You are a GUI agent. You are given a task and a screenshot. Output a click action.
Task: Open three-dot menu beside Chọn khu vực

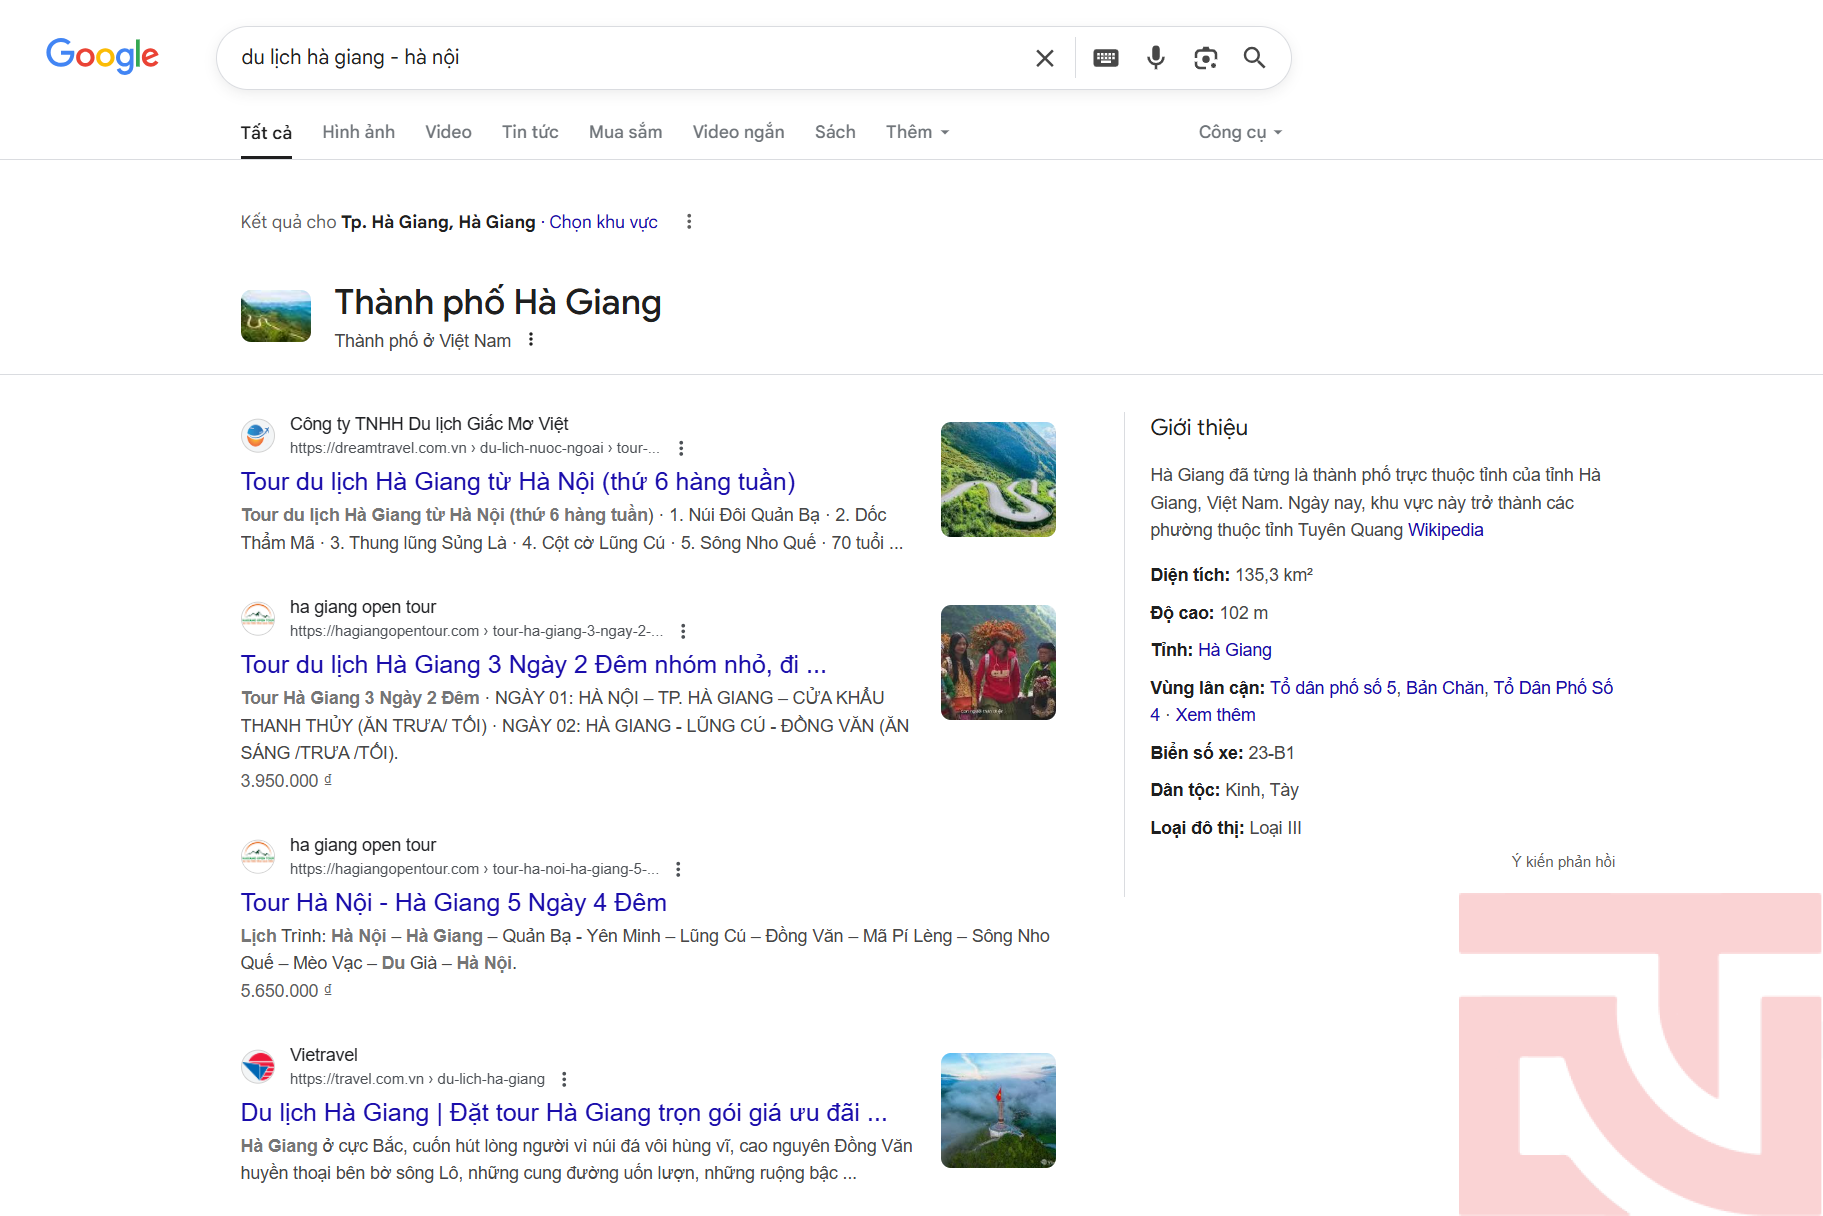coord(689,222)
